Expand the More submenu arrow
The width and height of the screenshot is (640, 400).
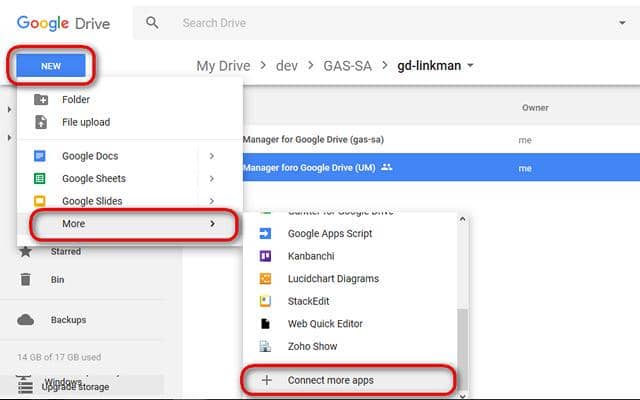click(212, 224)
